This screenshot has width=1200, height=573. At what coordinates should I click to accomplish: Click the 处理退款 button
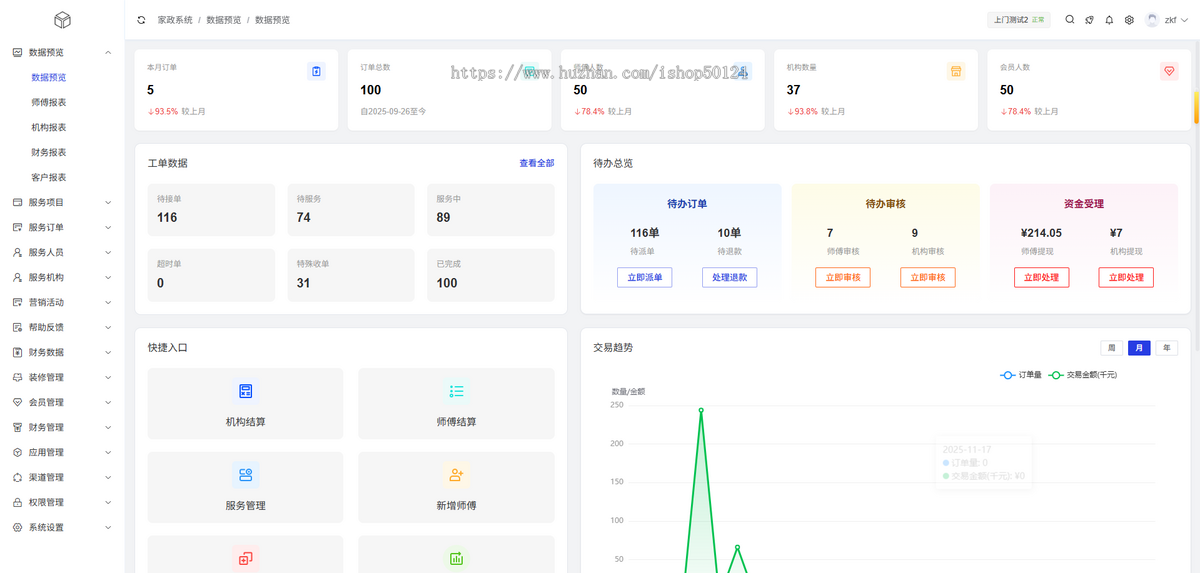click(729, 277)
